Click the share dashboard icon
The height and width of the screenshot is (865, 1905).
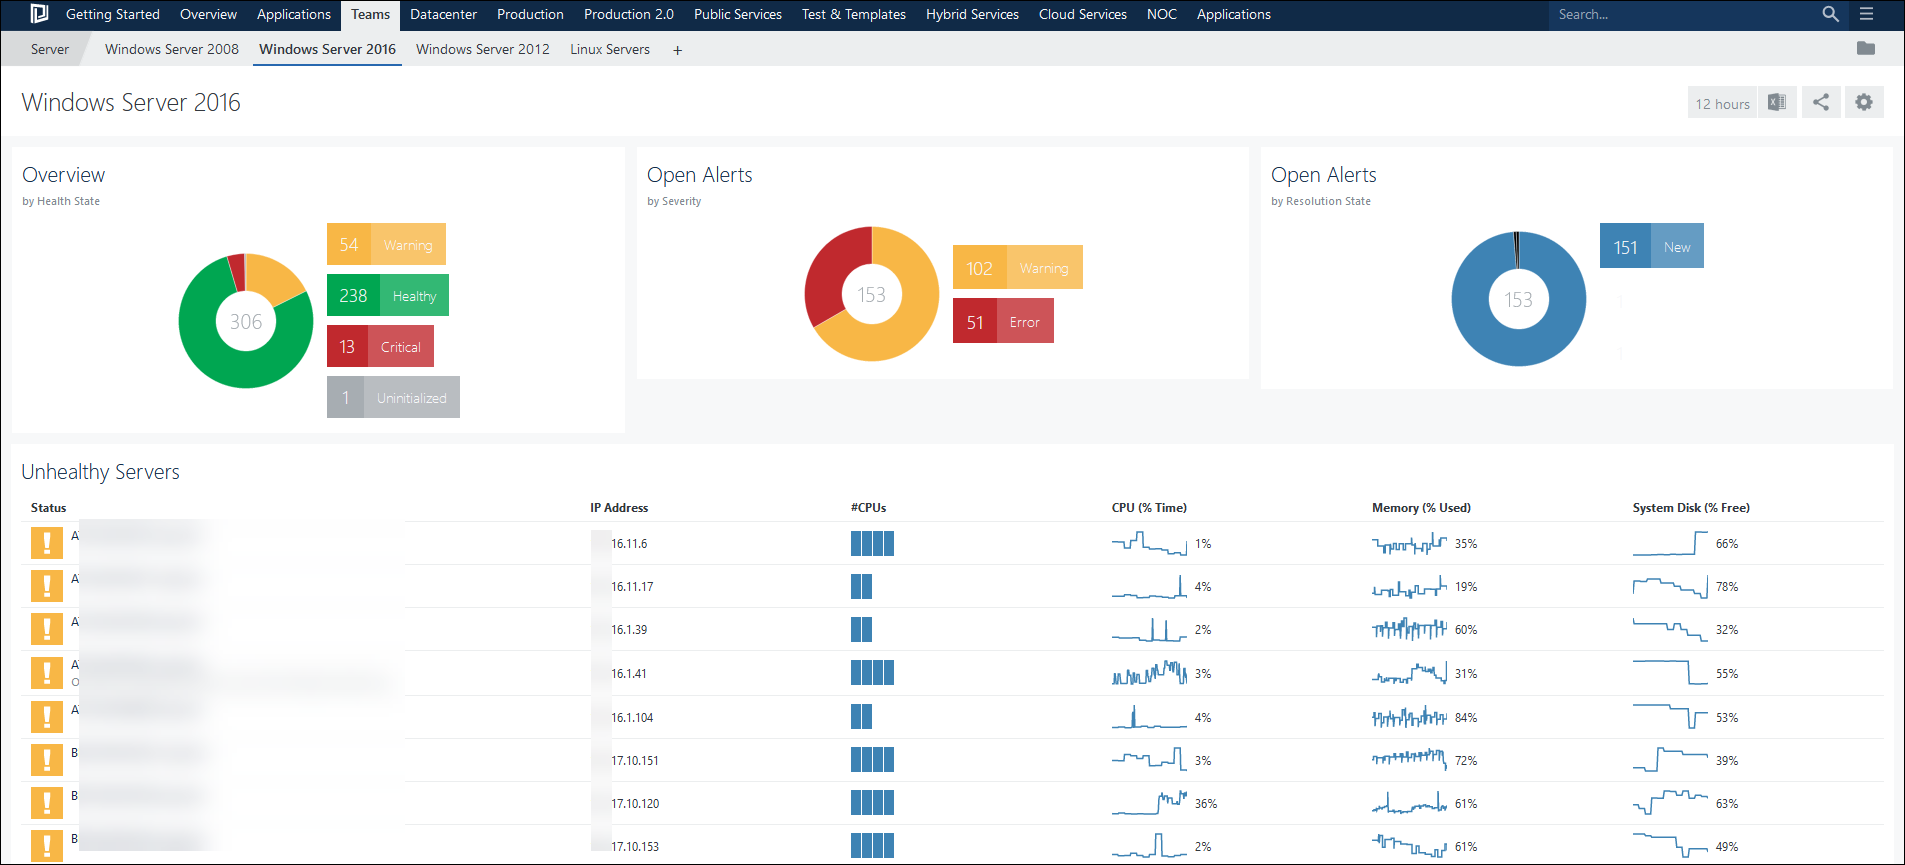point(1821,102)
